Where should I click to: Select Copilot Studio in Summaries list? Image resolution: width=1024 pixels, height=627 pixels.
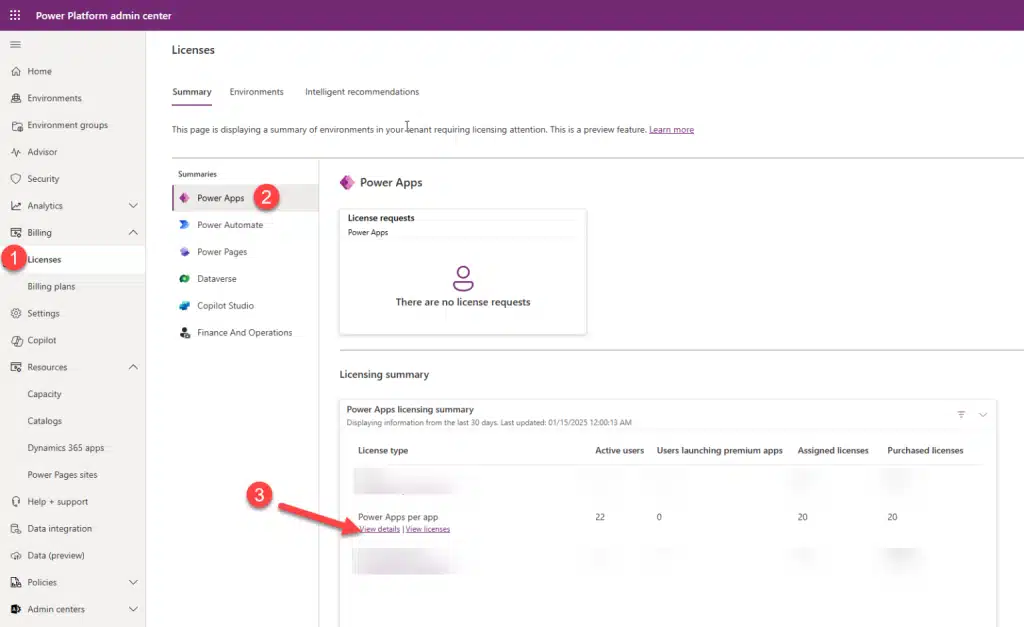[x=246, y=306]
